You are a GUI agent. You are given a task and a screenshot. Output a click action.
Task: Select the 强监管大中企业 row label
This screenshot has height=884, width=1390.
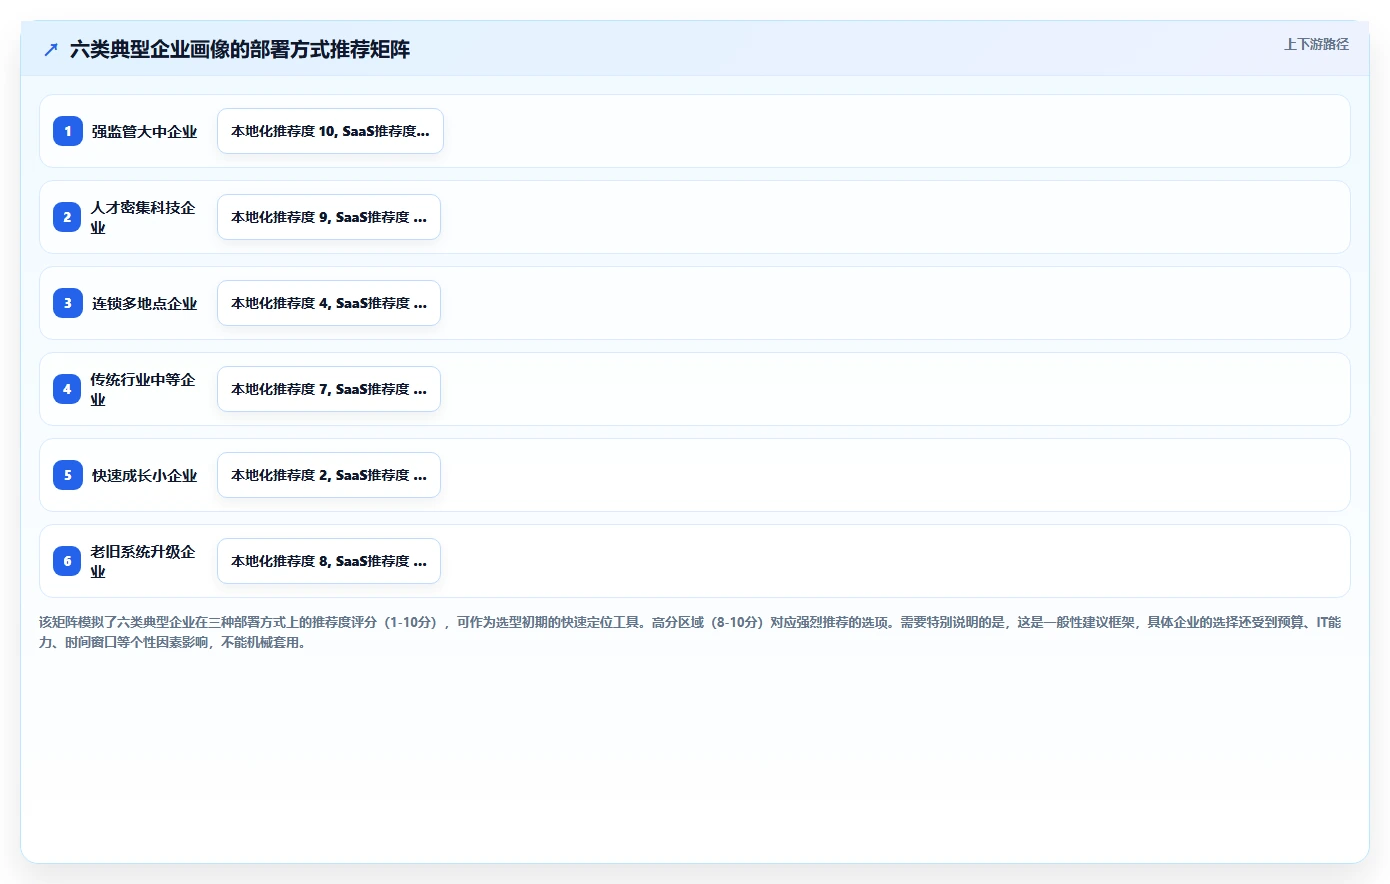click(x=144, y=131)
